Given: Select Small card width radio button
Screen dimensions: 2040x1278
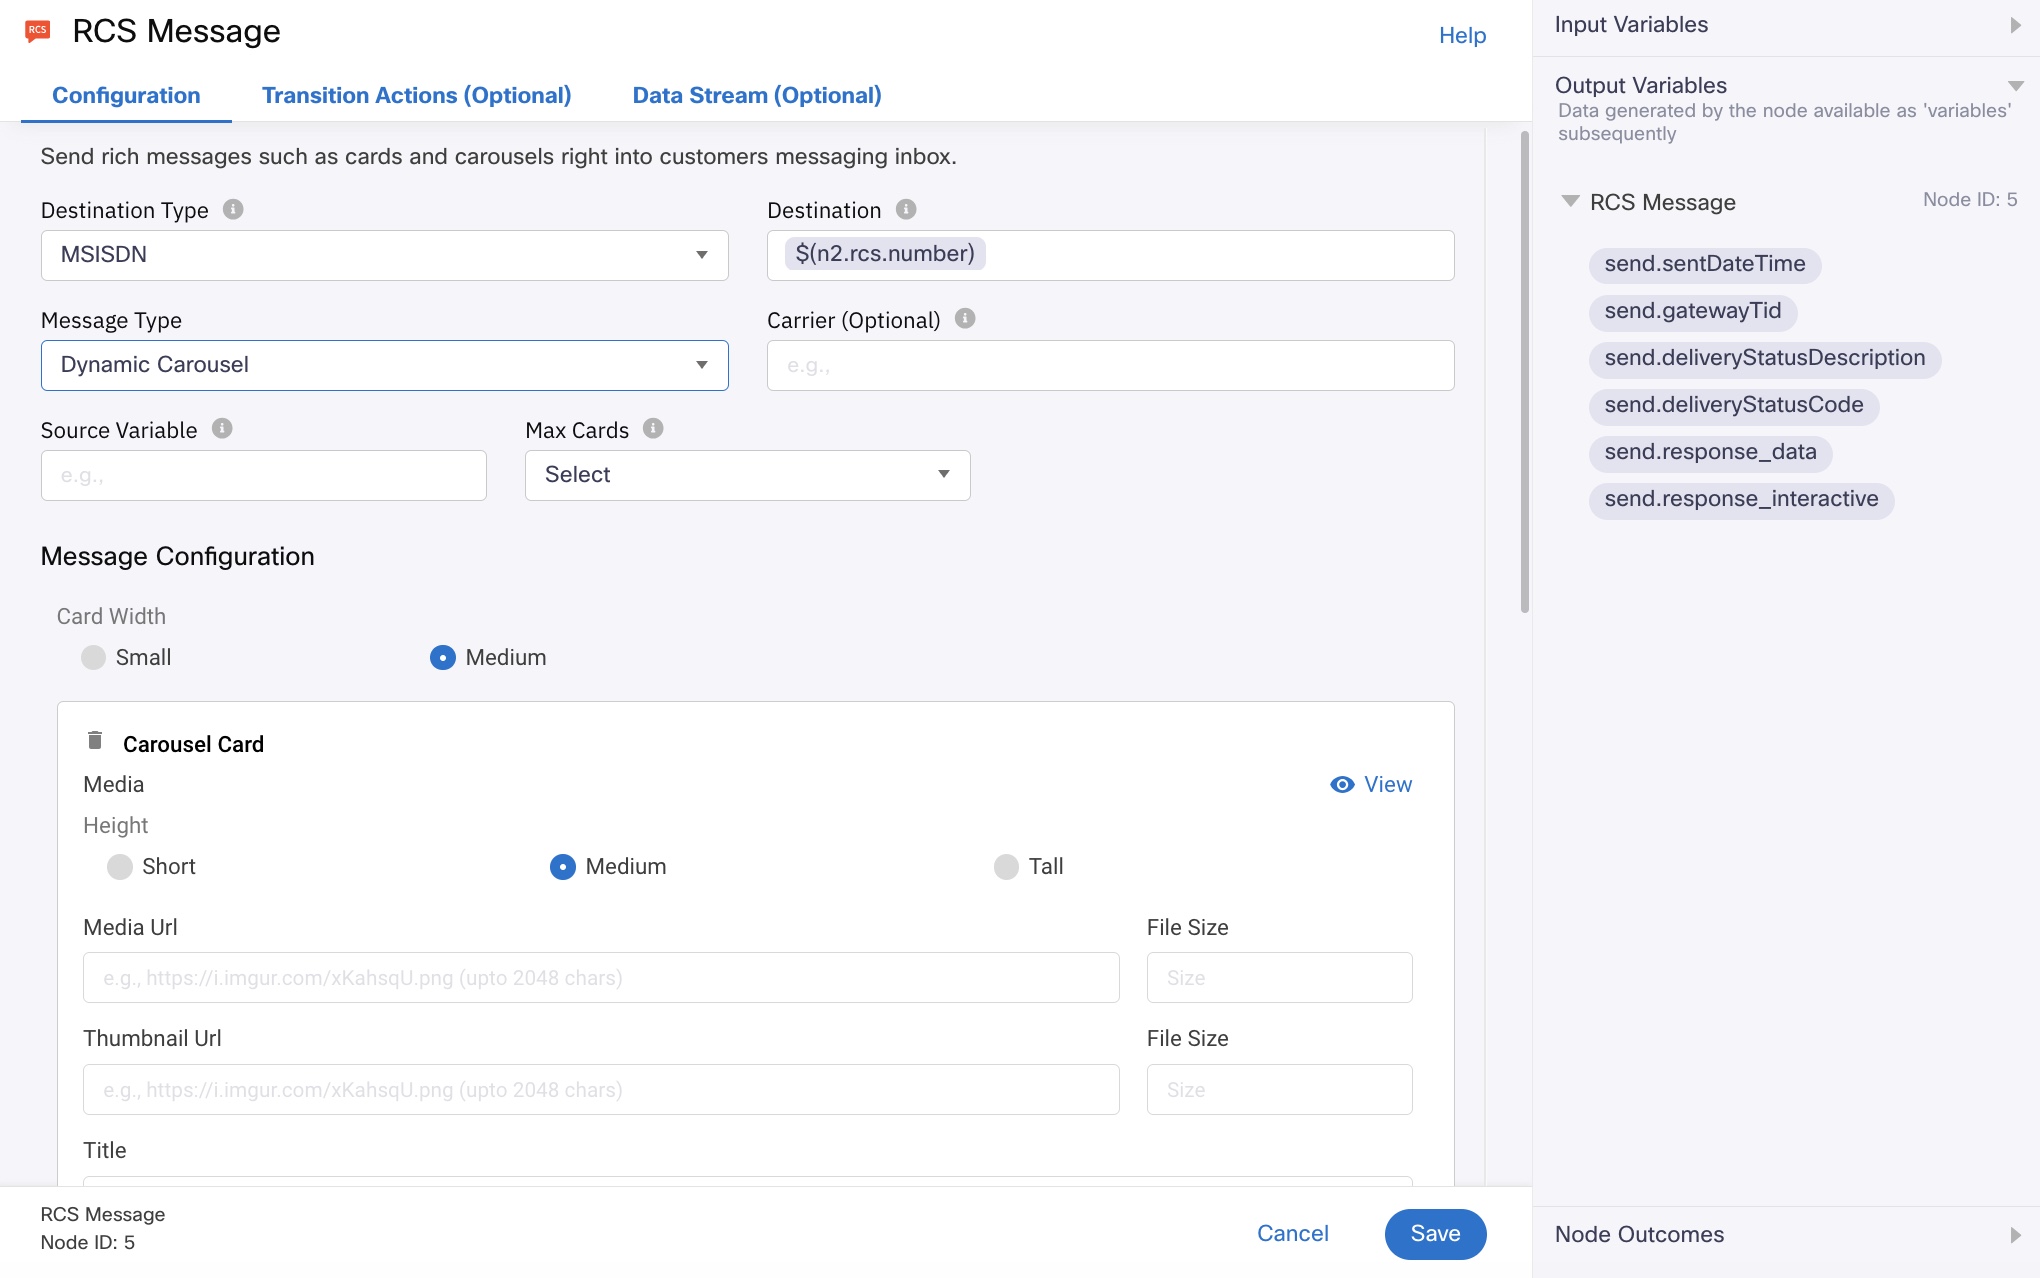Looking at the screenshot, I should 93,657.
